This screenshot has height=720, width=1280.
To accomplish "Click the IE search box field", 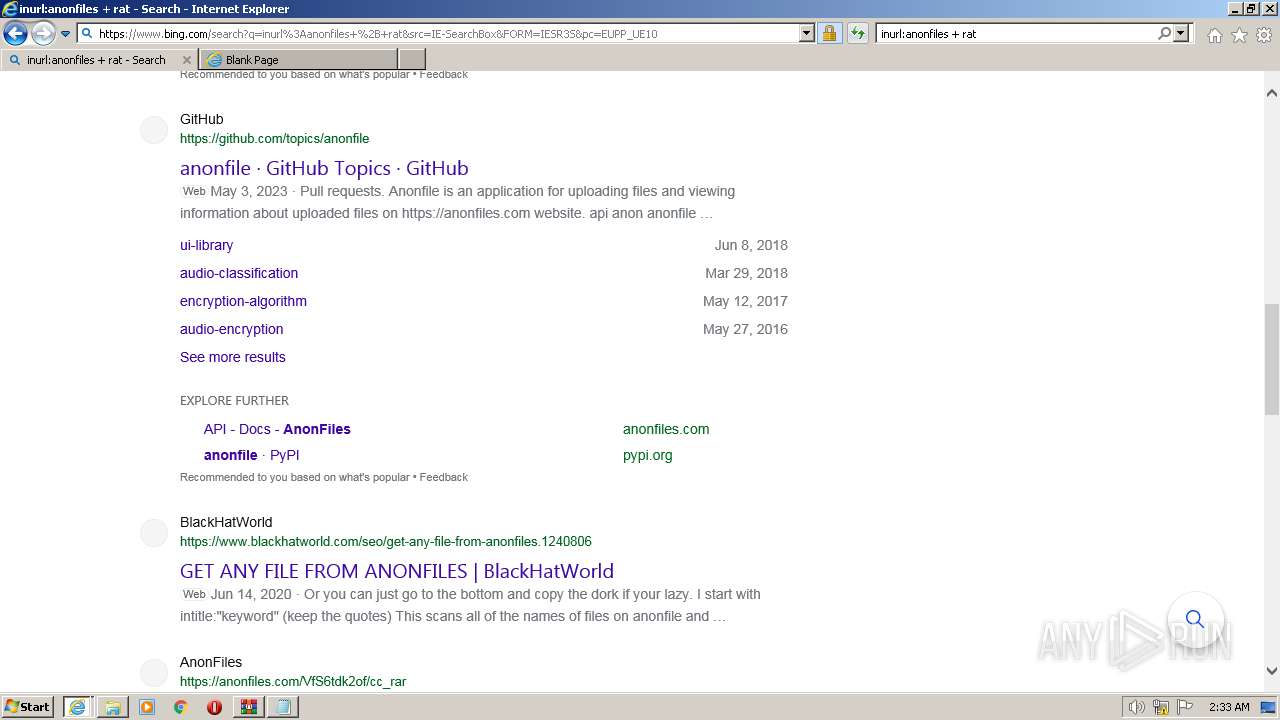I will click(x=1015, y=33).
